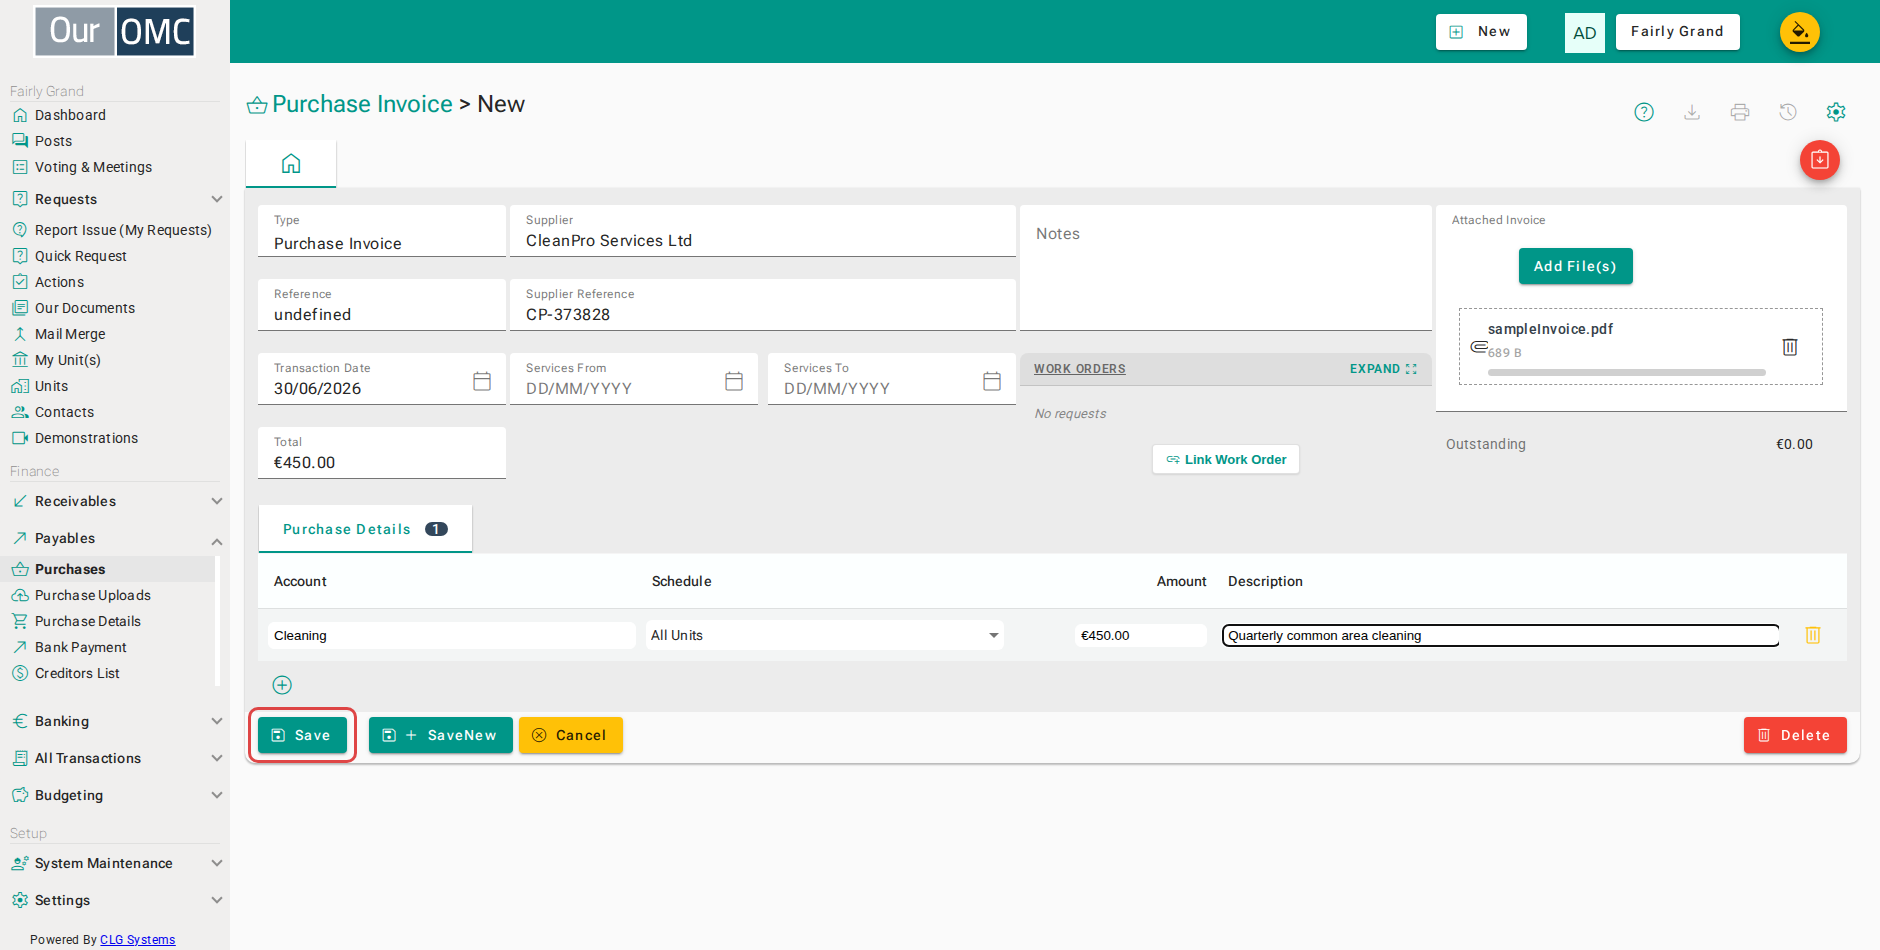
Task: Click the Notes text area
Action: [x=1226, y=268]
